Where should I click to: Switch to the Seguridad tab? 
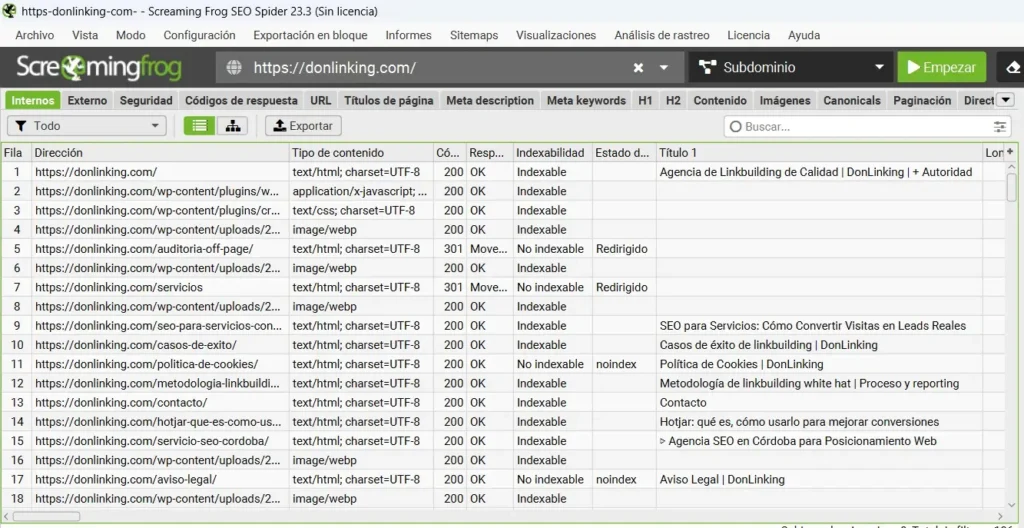(146, 101)
